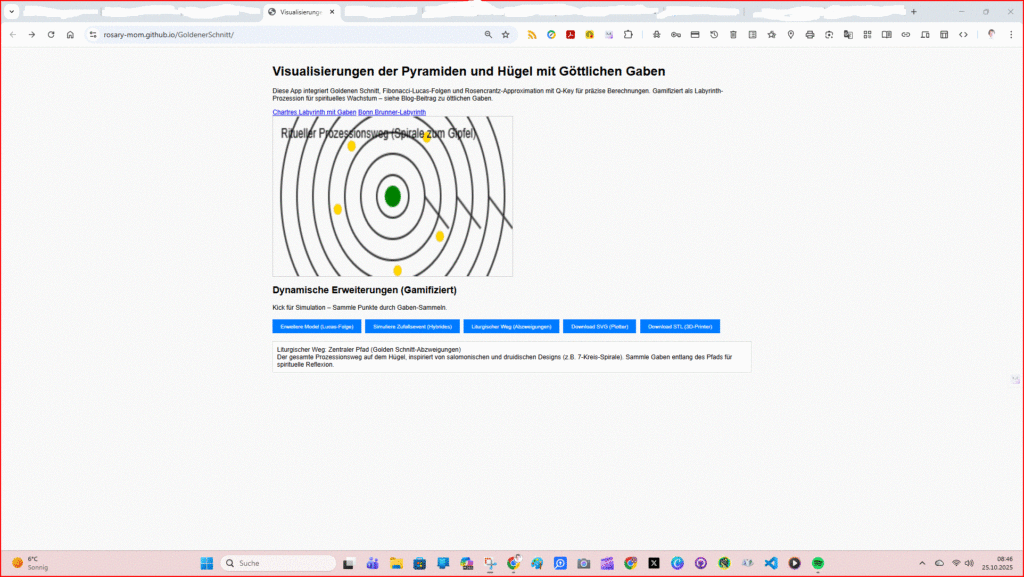Open the zoom magnifier in address bar
Image resolution: width=1024 pixels, height=577 pixels.
coord(488,34)
